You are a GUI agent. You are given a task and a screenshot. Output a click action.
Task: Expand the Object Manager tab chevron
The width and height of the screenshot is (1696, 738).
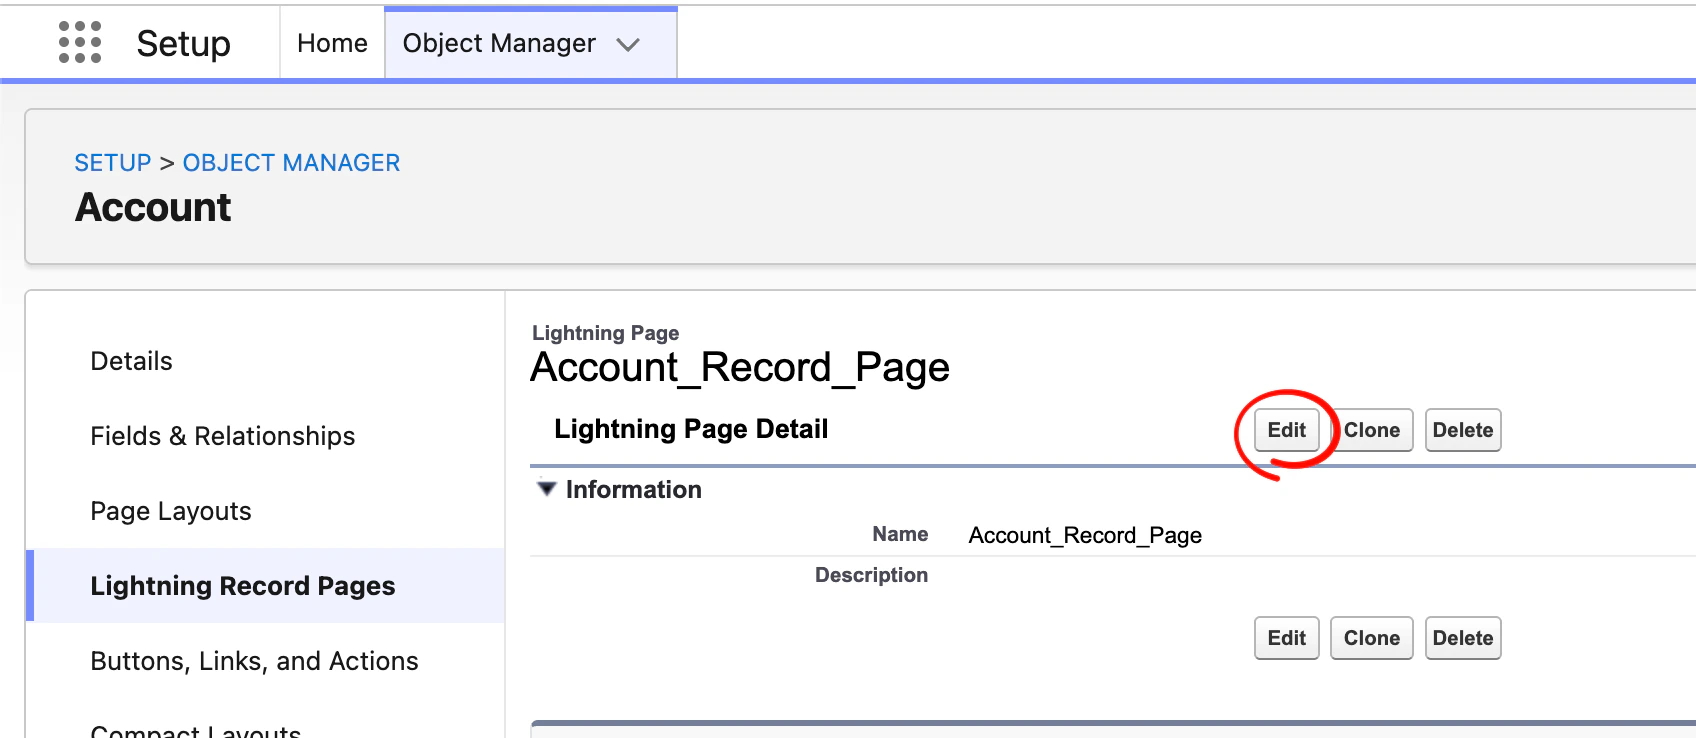point(628,45)
